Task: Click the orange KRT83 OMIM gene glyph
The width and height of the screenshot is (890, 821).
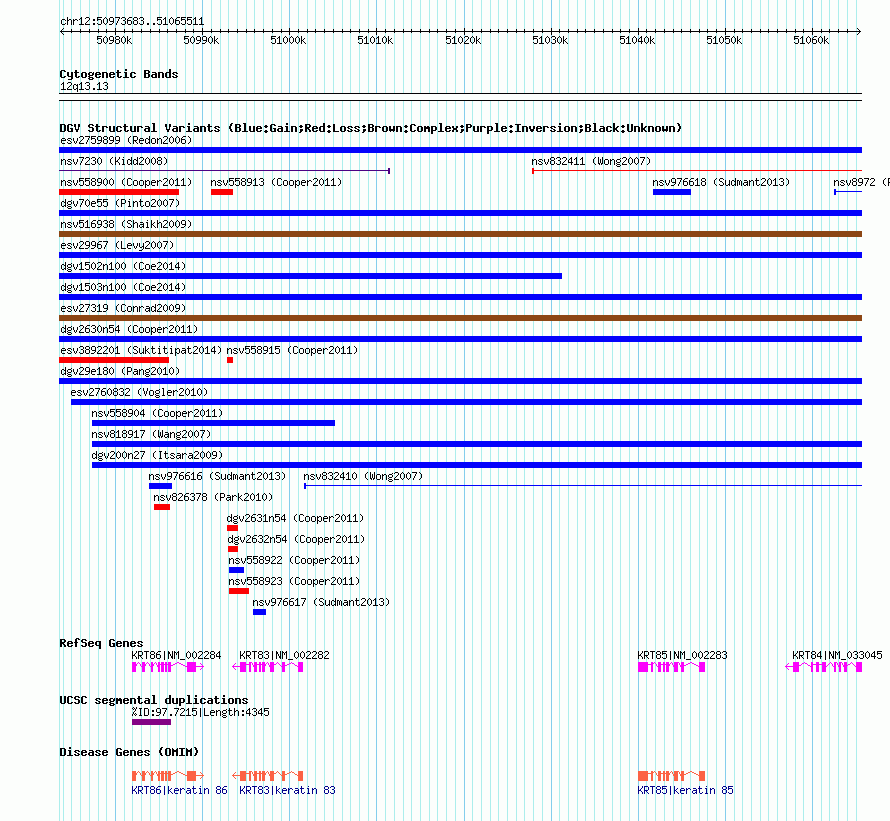Action: point(268,776)
